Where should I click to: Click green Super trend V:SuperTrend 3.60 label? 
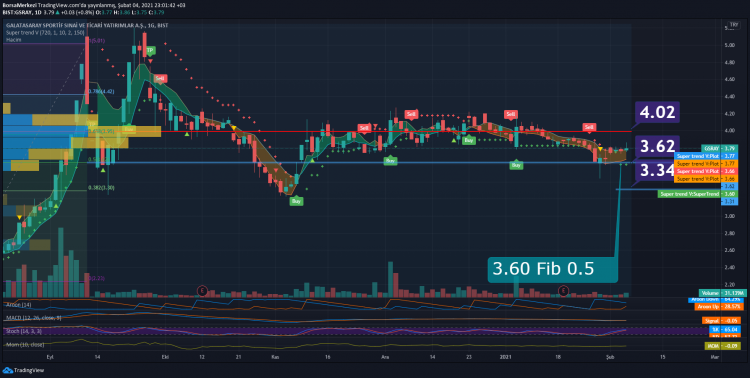point(697,194)
